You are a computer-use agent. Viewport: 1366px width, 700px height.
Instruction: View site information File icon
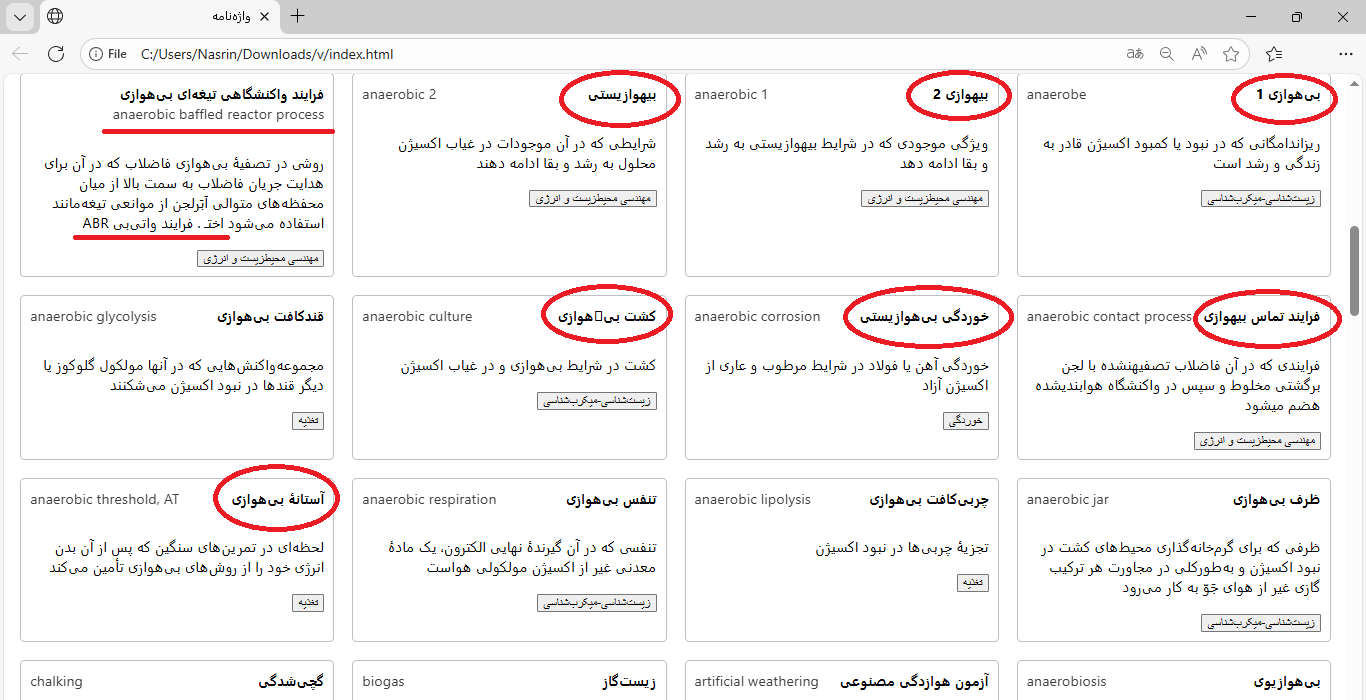(x=107, y=54)
